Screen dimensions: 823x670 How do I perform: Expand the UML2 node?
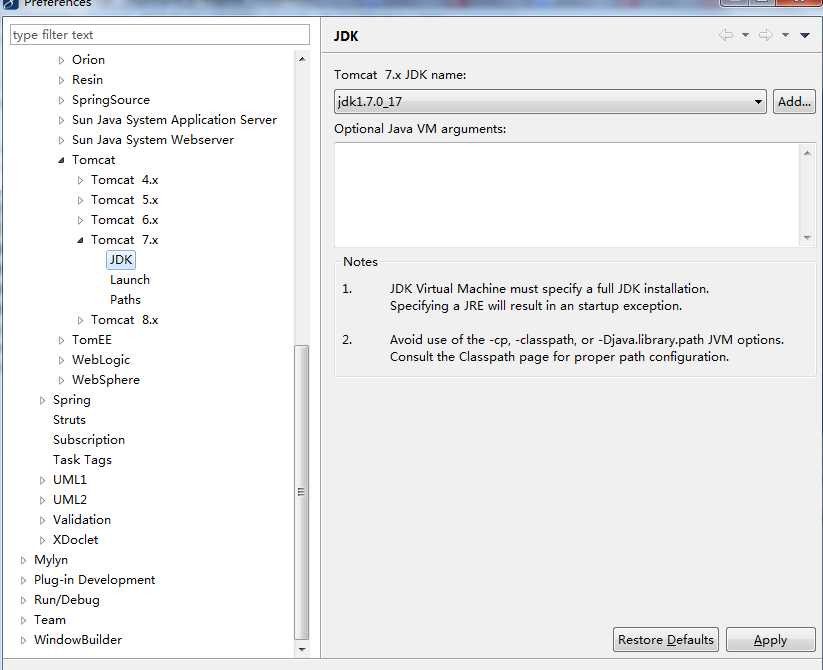(43, 500)
